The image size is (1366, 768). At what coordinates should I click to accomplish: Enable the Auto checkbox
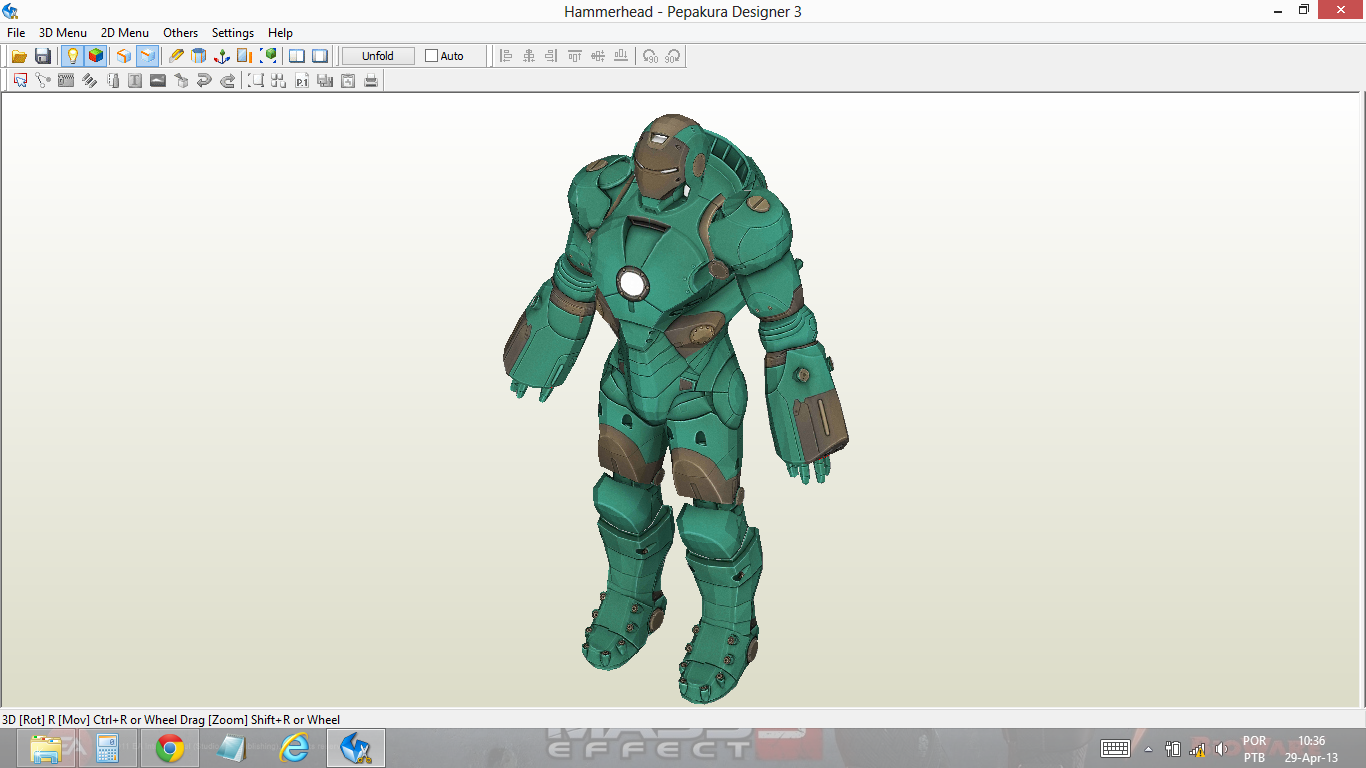coord(432,56)
